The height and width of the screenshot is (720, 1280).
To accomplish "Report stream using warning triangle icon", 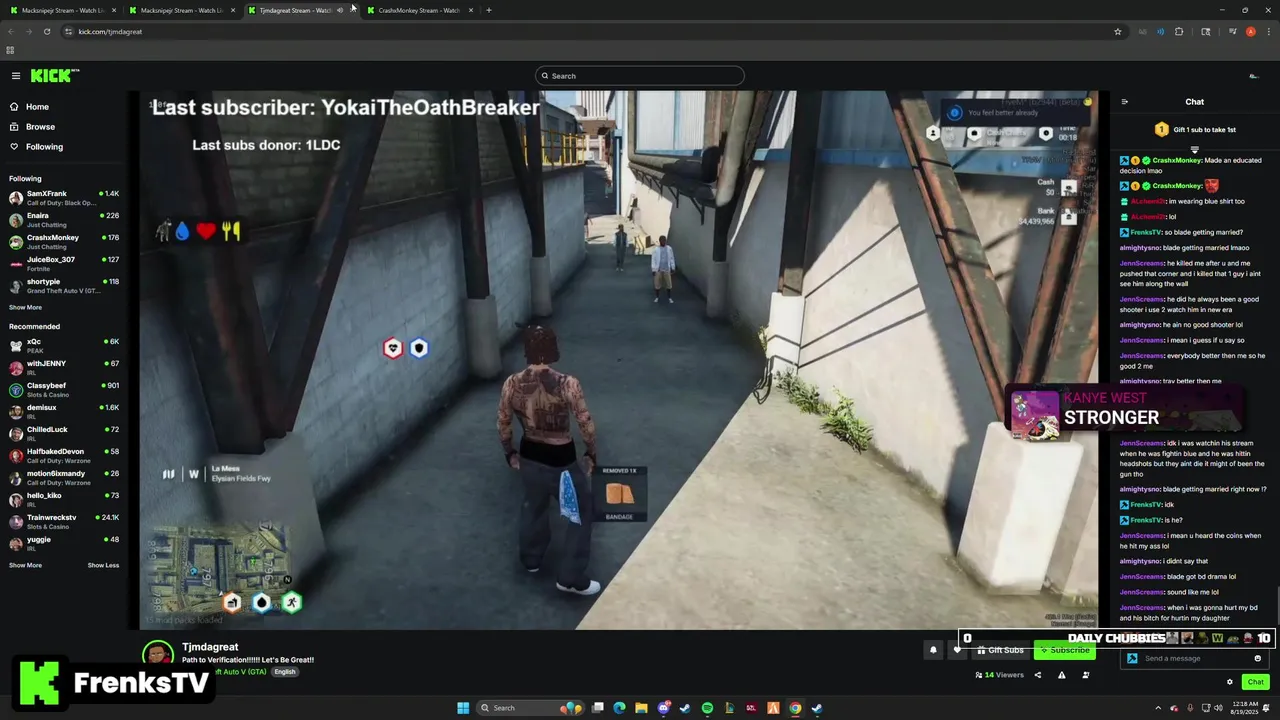I will pyautogui.click(x=1061, y=675).
